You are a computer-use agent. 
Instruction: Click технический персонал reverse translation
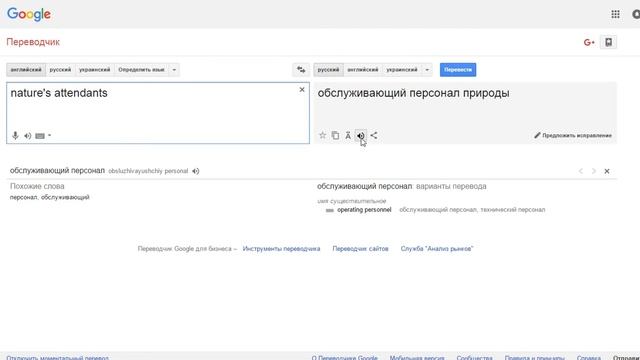click(513, 210)
